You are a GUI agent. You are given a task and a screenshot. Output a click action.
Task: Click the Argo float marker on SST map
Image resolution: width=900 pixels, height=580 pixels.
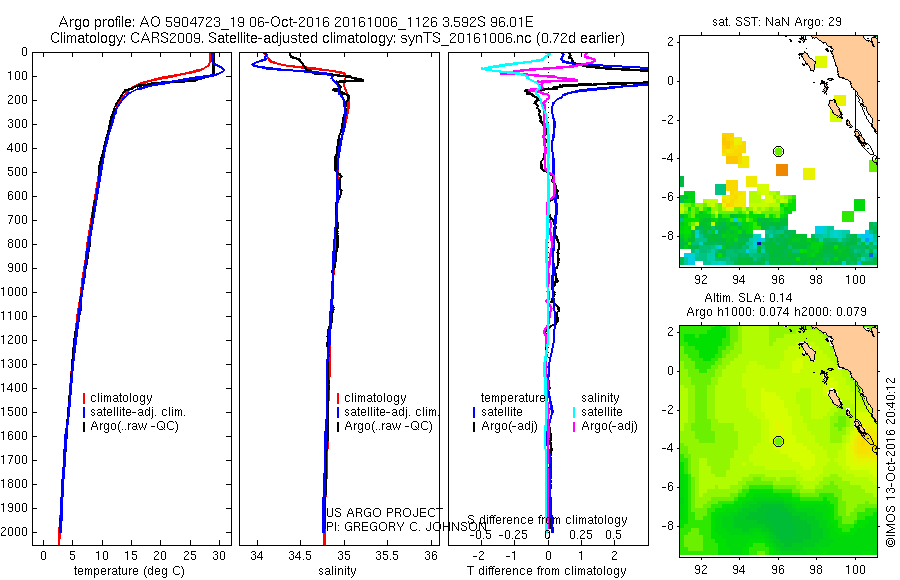[x=778, y=152]
